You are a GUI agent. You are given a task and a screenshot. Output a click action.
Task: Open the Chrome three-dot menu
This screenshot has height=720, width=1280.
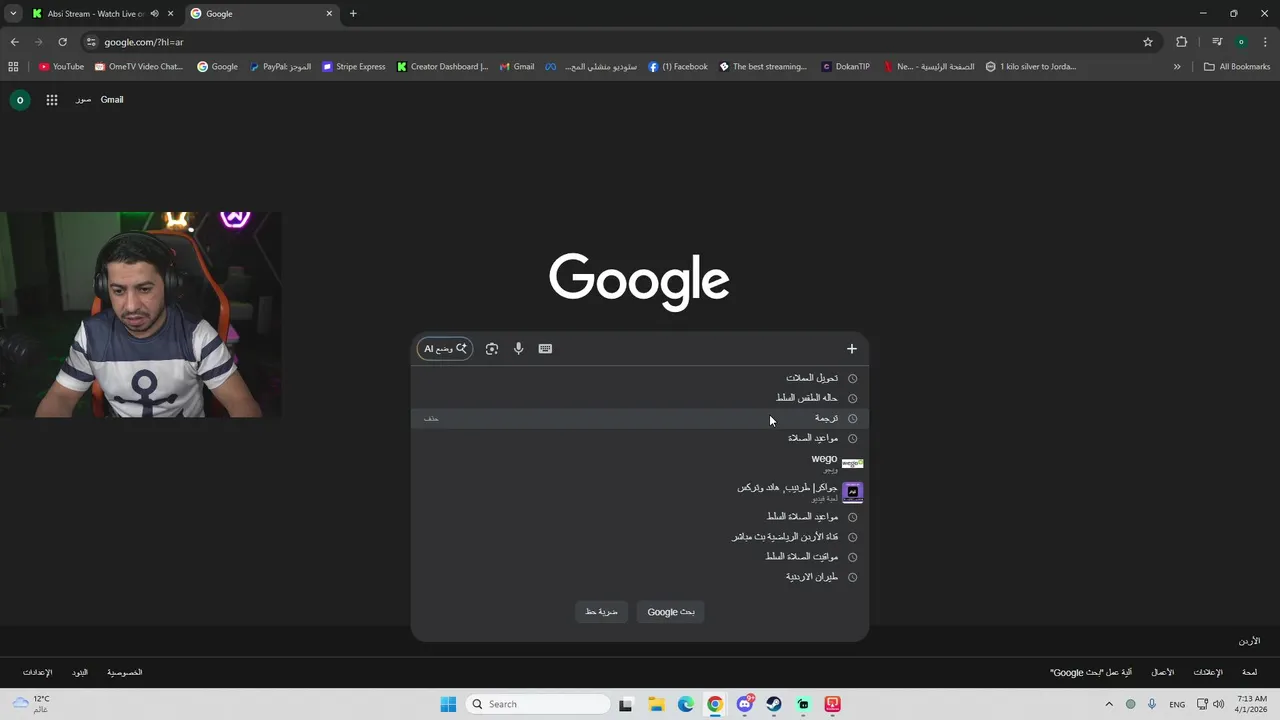point(1264,42)
